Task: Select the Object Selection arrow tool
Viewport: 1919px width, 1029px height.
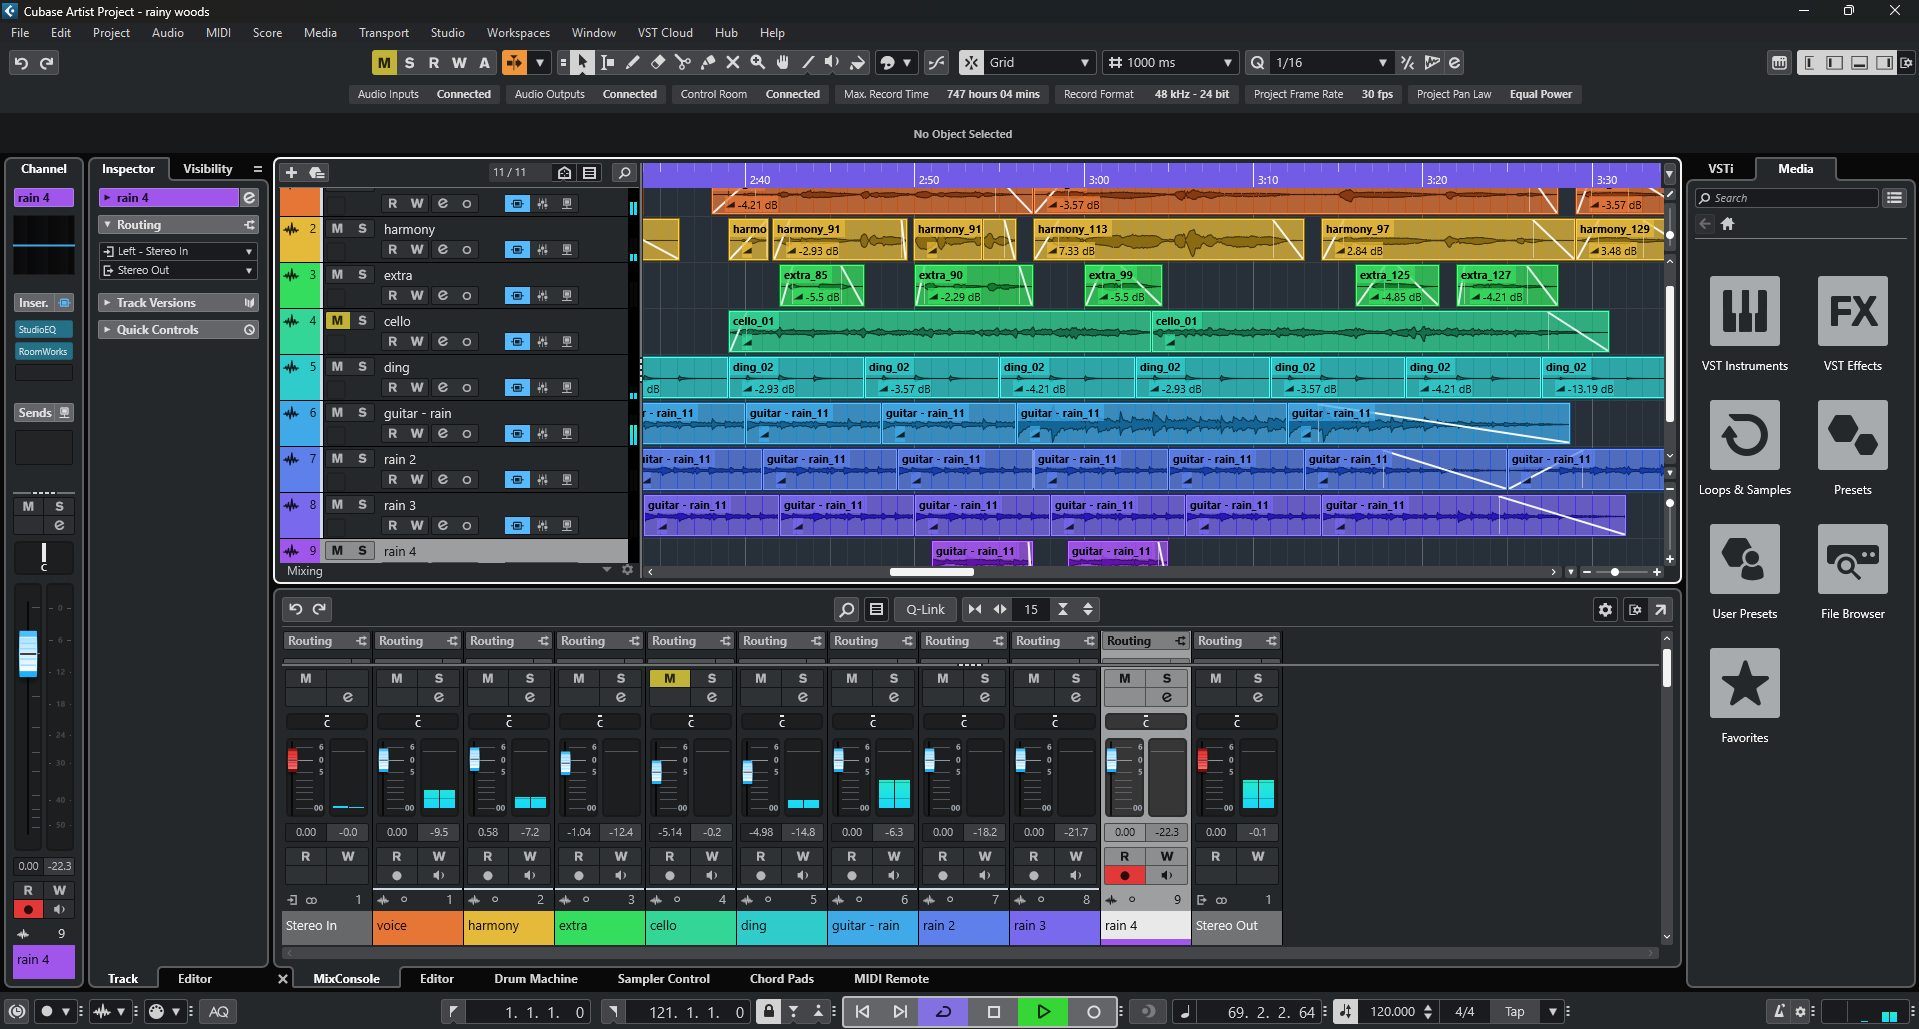Action: (x=583, y=62)
